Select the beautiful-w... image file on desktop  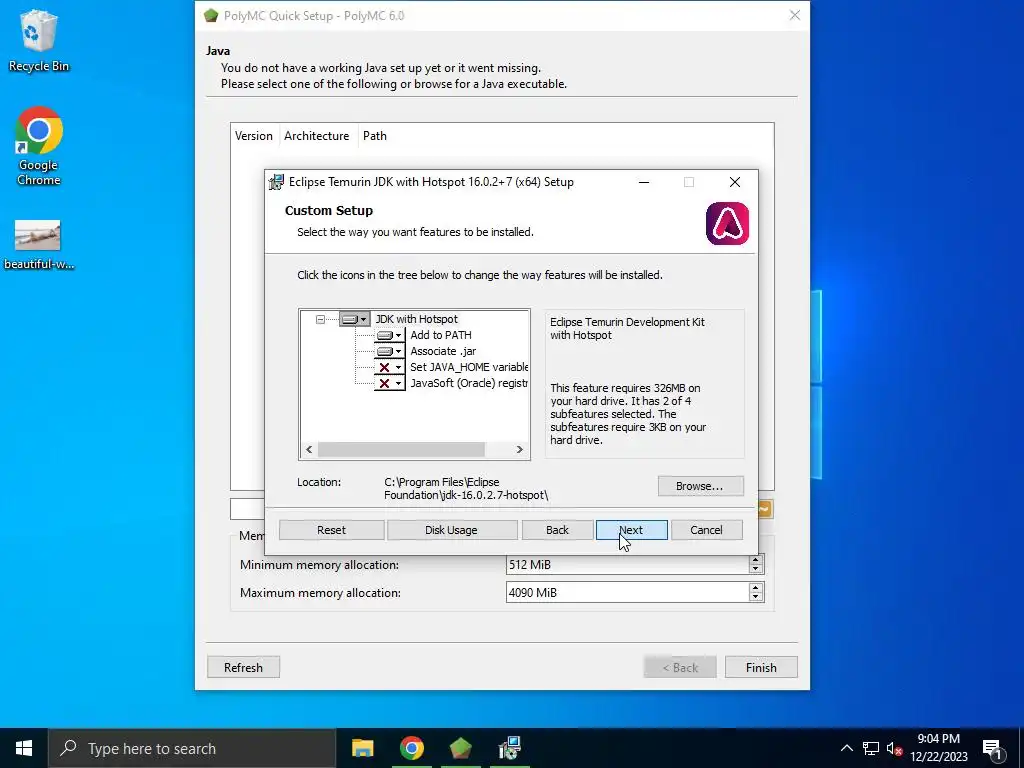[39, 245]
